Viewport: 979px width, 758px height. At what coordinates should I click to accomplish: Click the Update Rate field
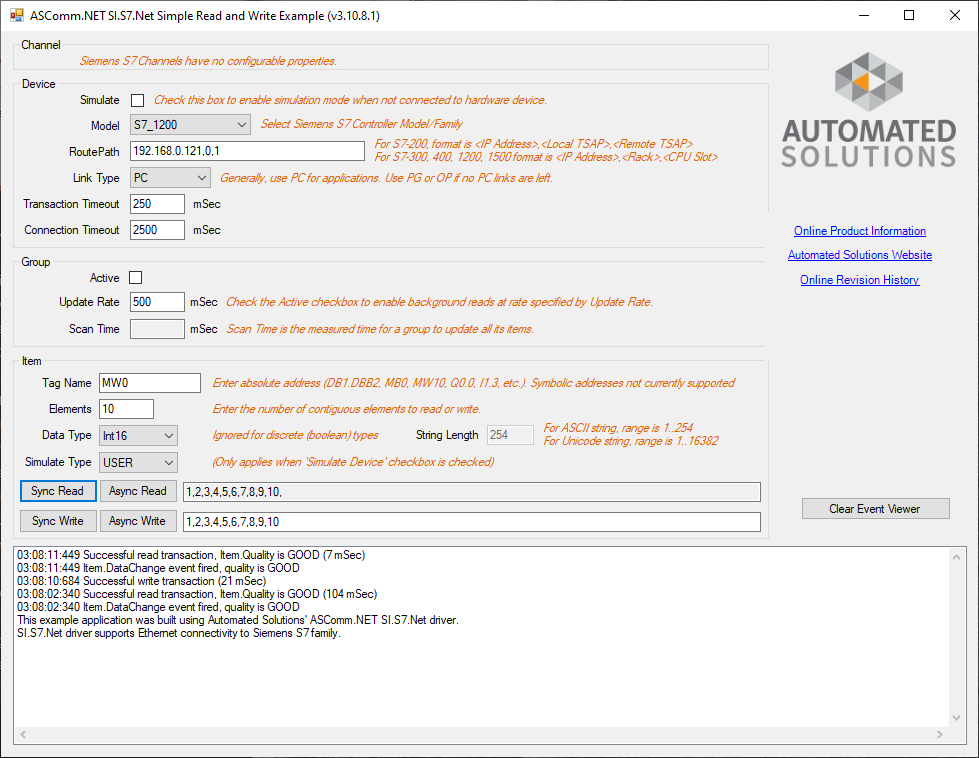point(157,302)
